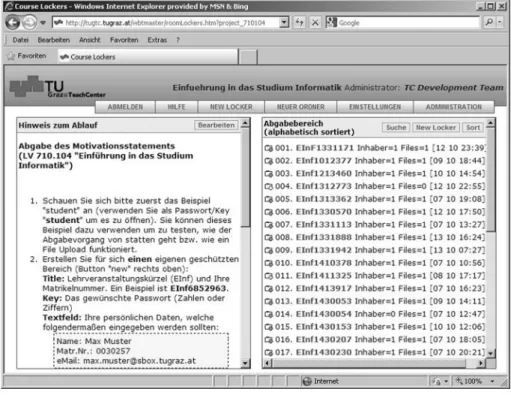Image resolution: width=511 pixels, height=395 pixels.
Task: Open the Favoriten menu
Action: pos(124,40)
